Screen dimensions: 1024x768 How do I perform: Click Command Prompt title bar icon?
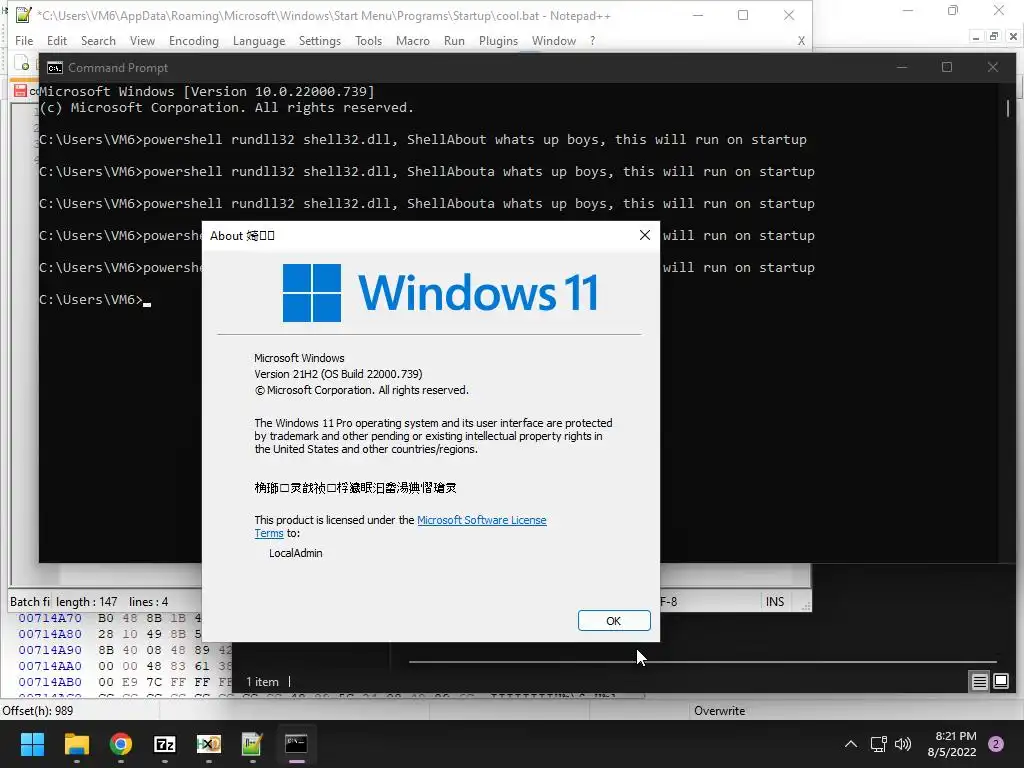tap(55, 68)
